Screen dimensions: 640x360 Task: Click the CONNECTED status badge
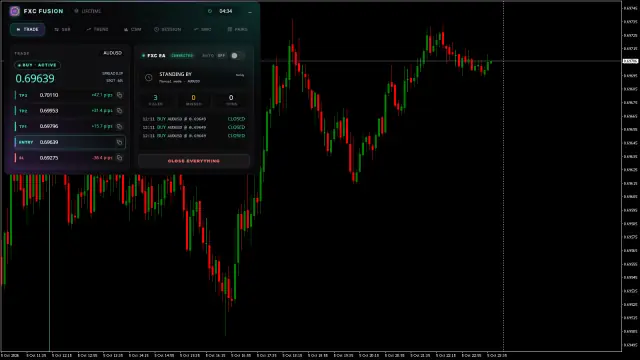point(182,56)
